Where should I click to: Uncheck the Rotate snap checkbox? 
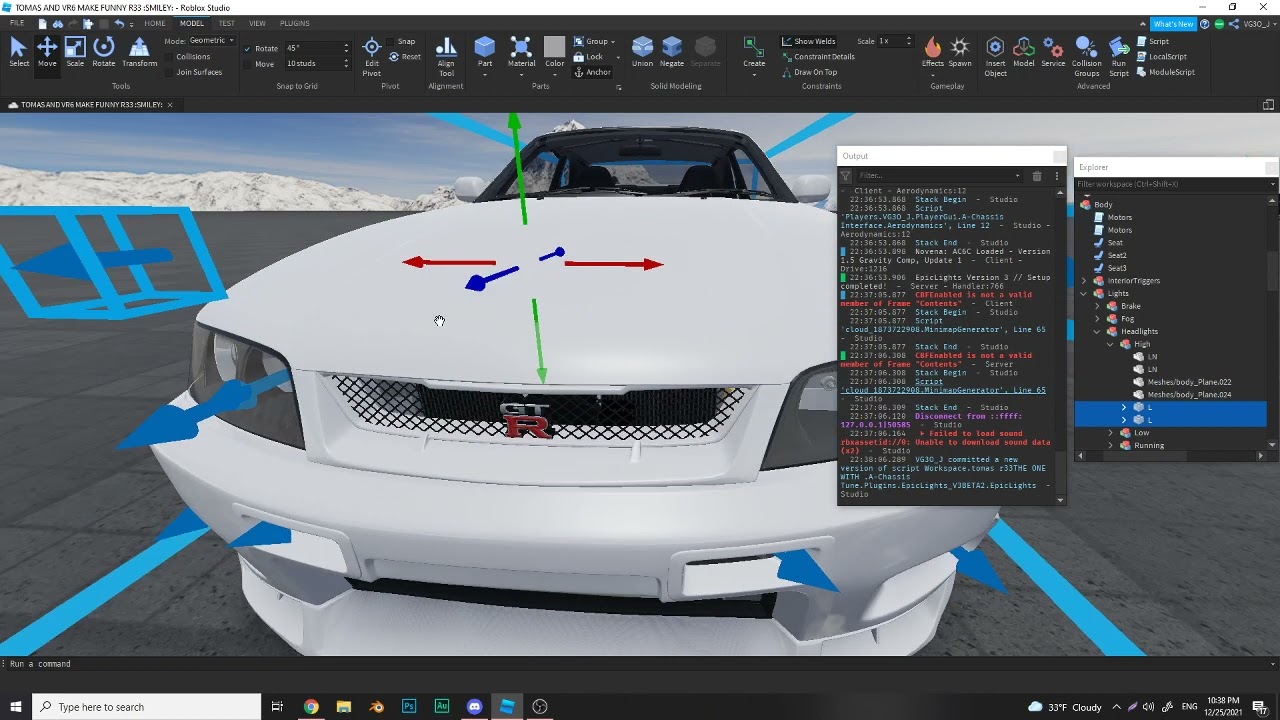point(248,48)
